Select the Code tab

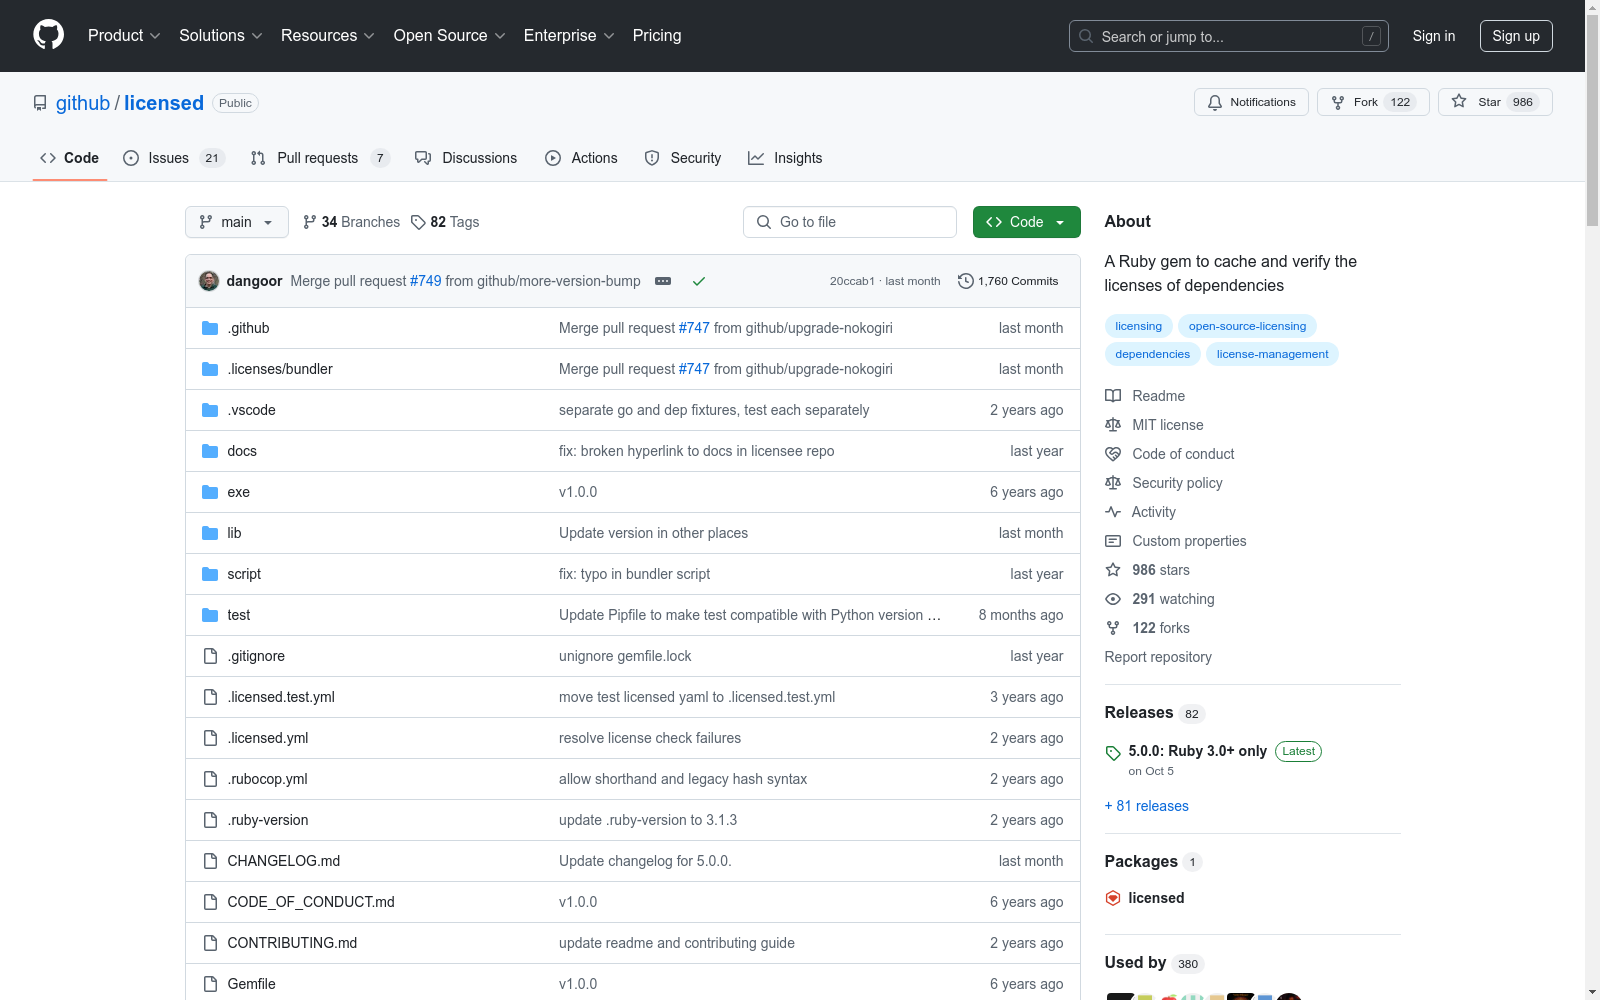pos(69,158)
